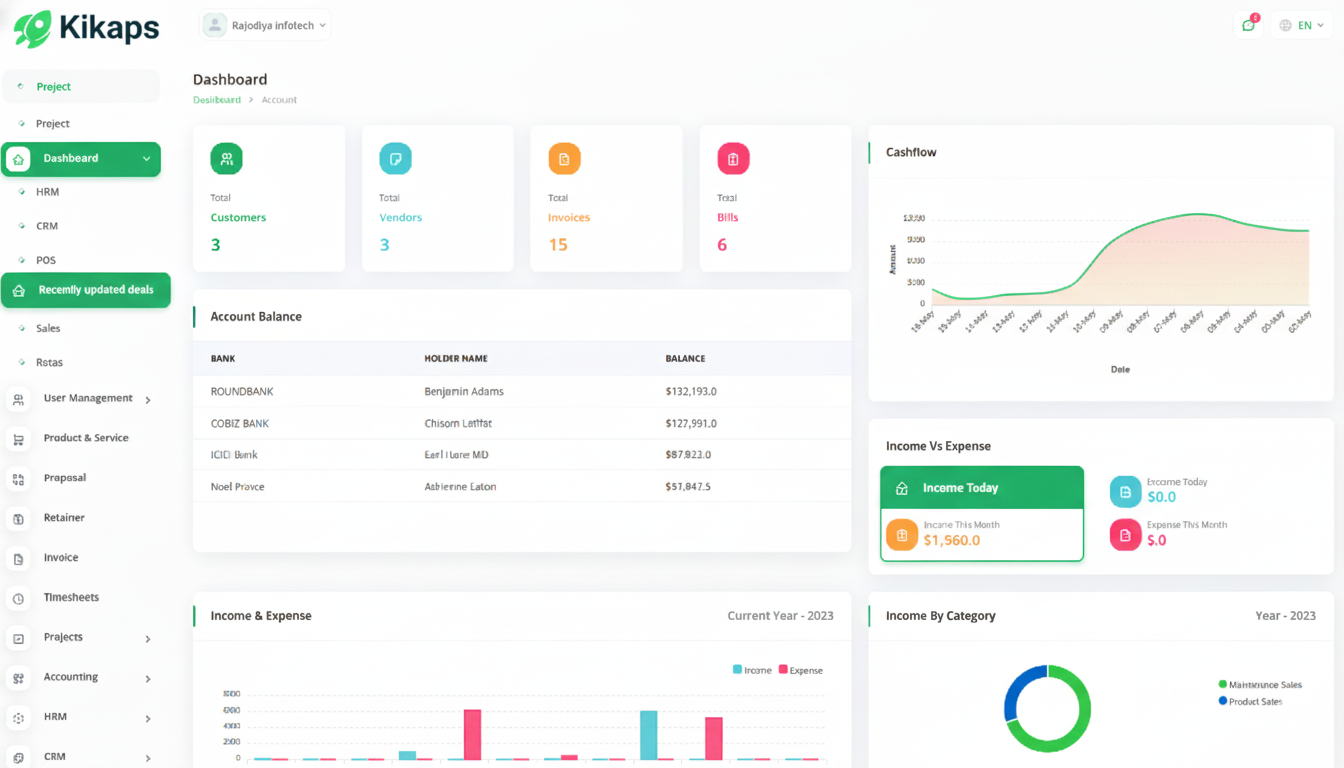The width and height of the screenshot is (1344, 768).
Task: Click the pink Total Bills icon
Action: click(x=733, y=158)
